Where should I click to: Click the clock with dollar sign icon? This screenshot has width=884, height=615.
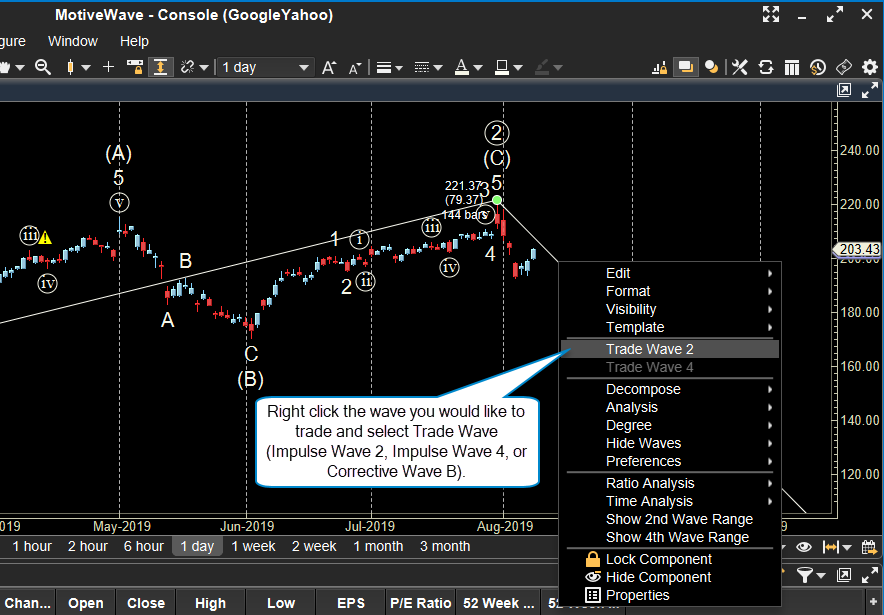pos(818,67)
